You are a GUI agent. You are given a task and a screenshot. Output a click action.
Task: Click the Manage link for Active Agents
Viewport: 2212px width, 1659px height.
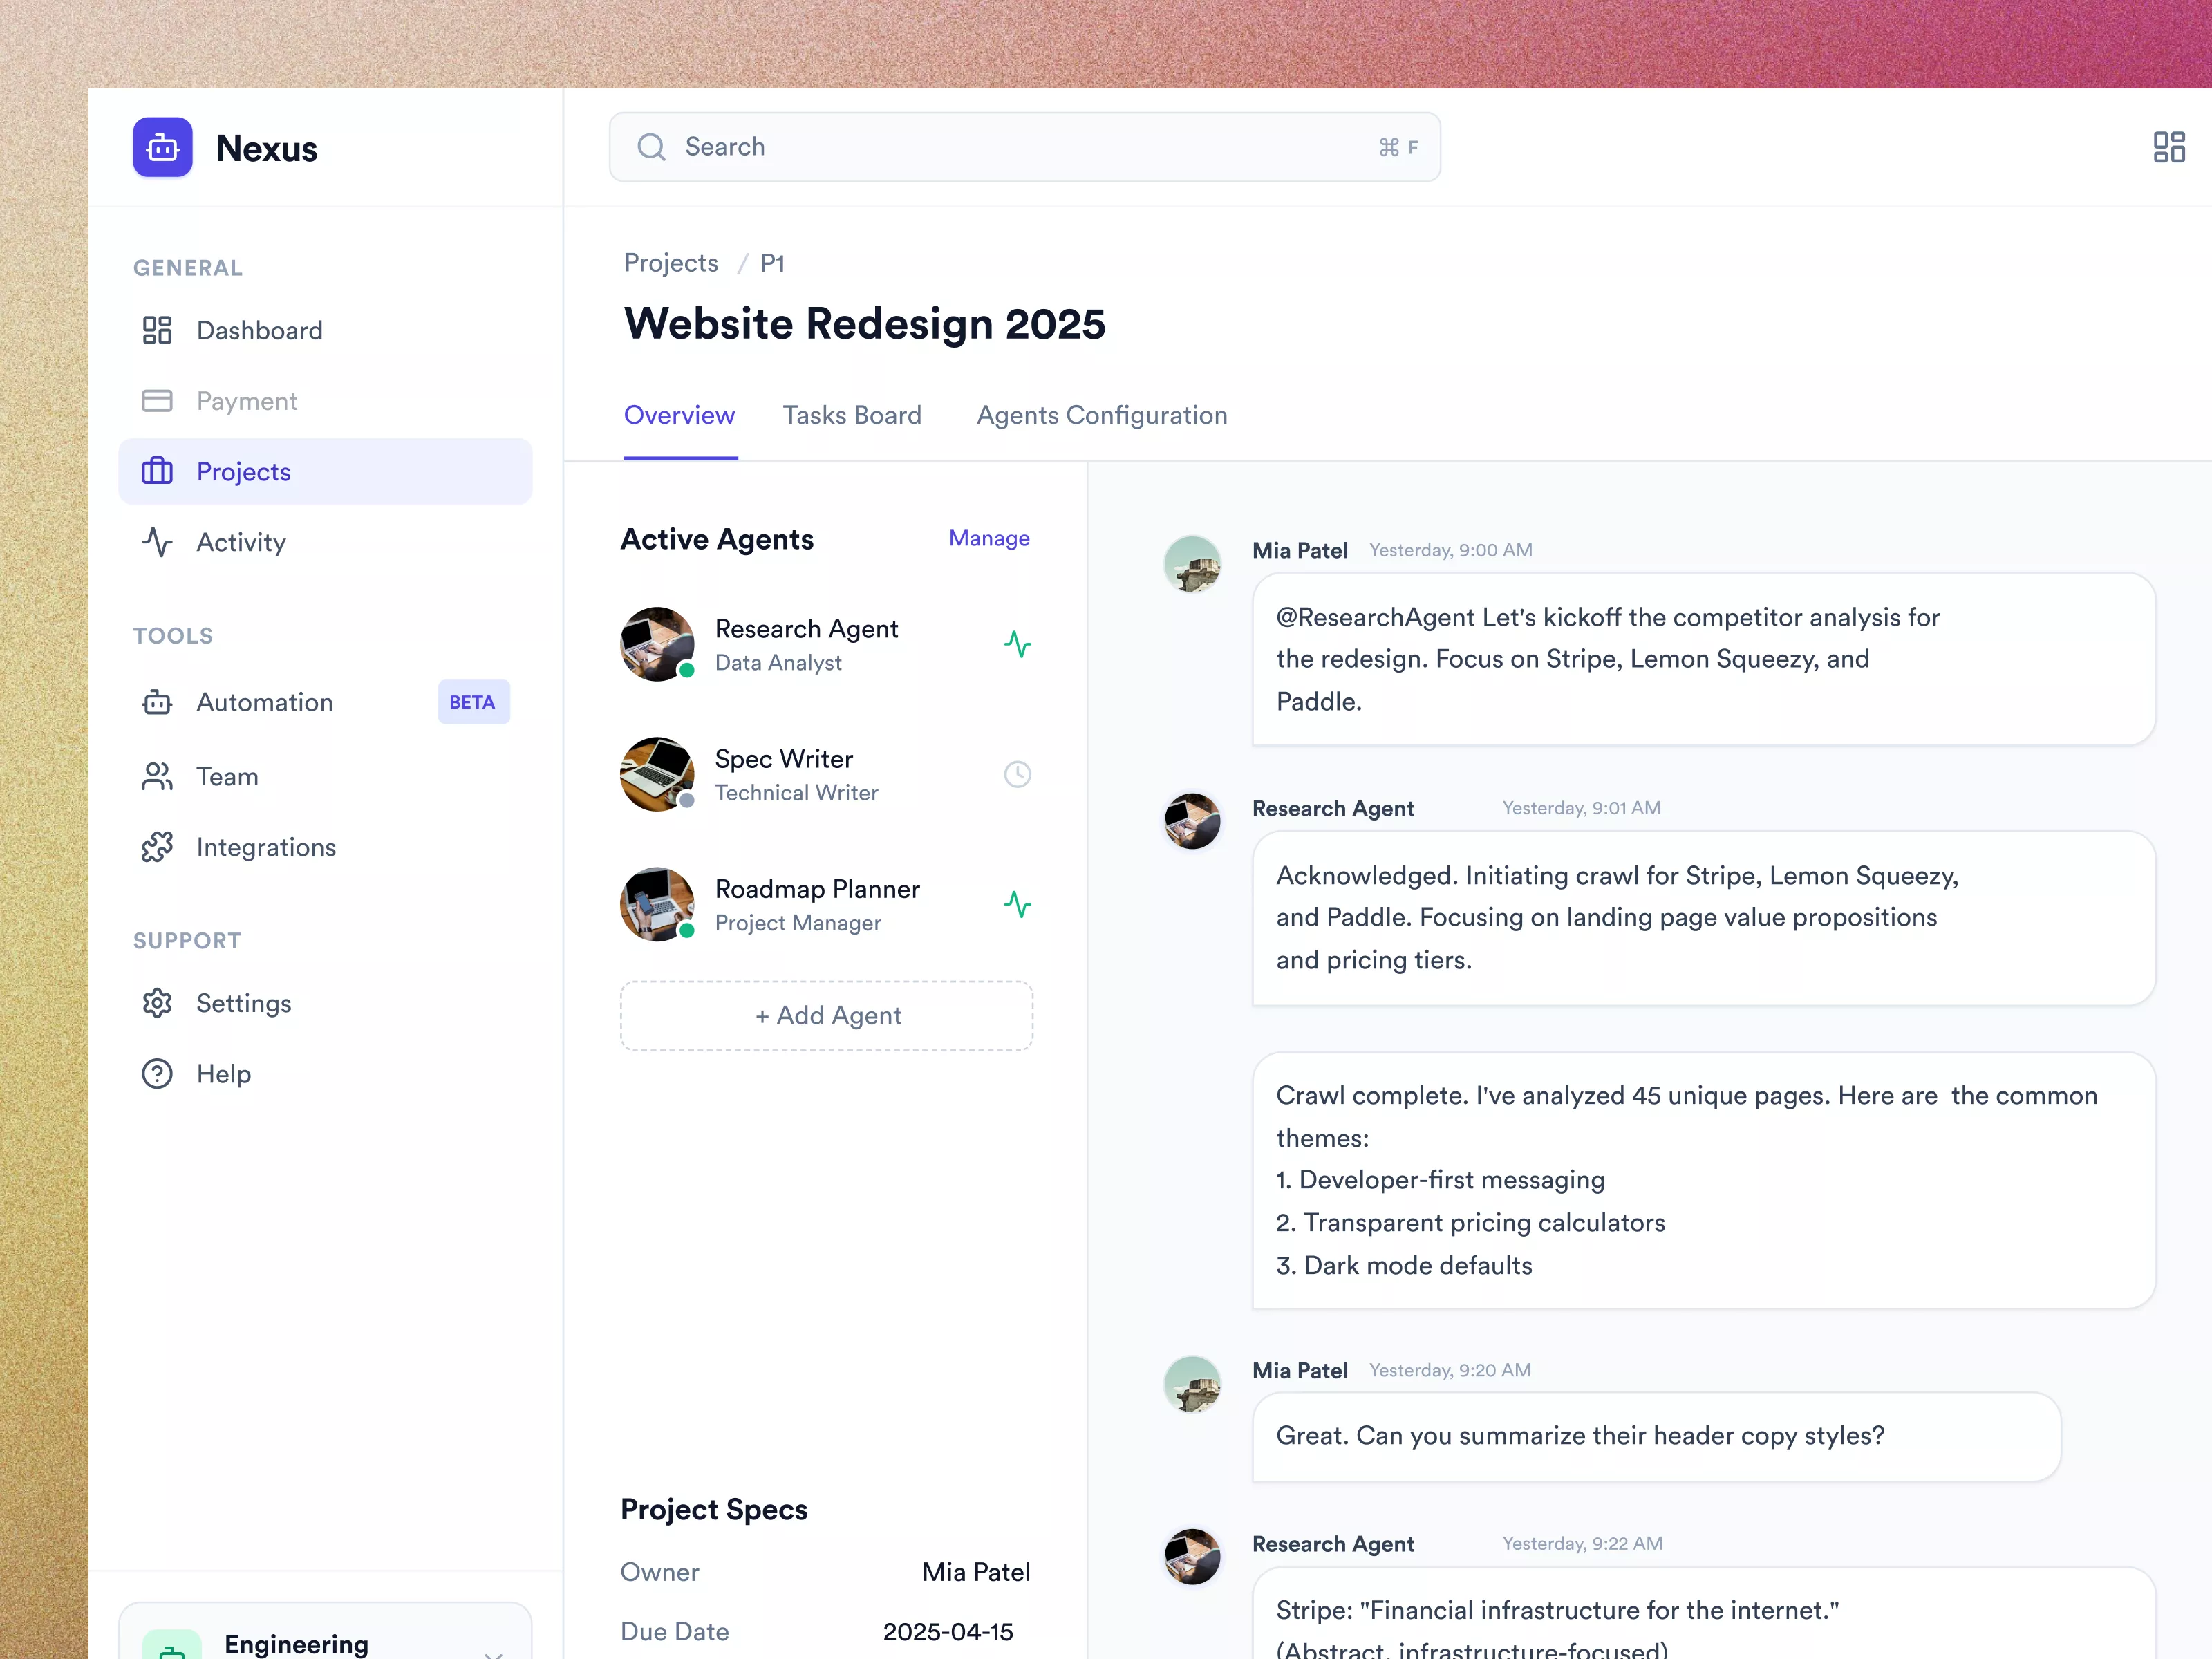[988, 538]
